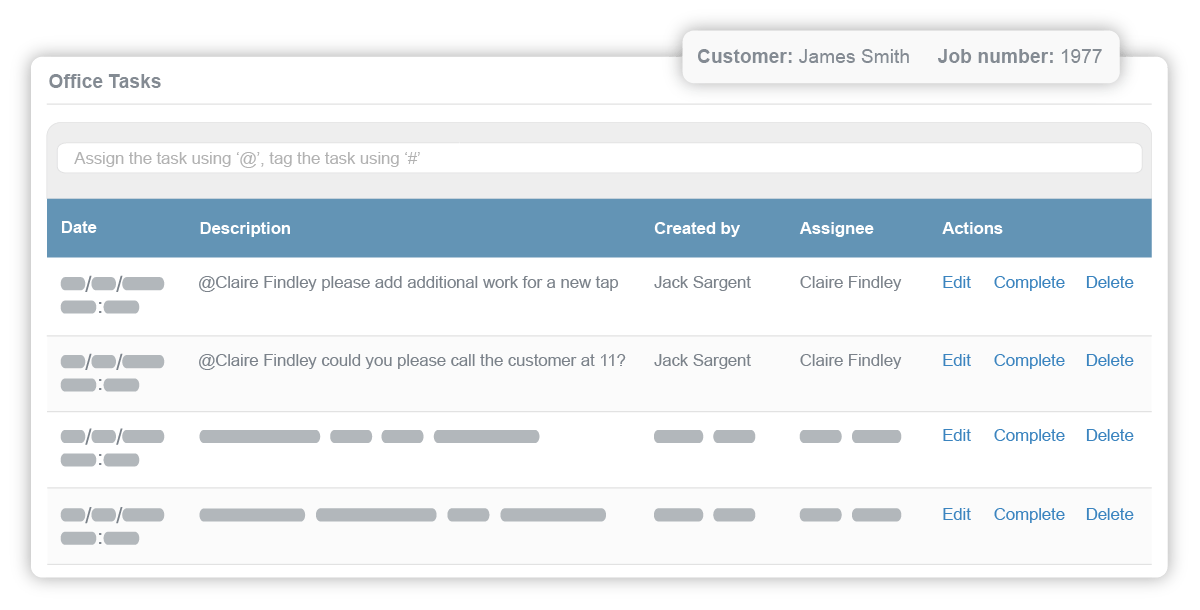Edit the last task in the table
This screenshot has width=1200, height=610.
point(956,514)
